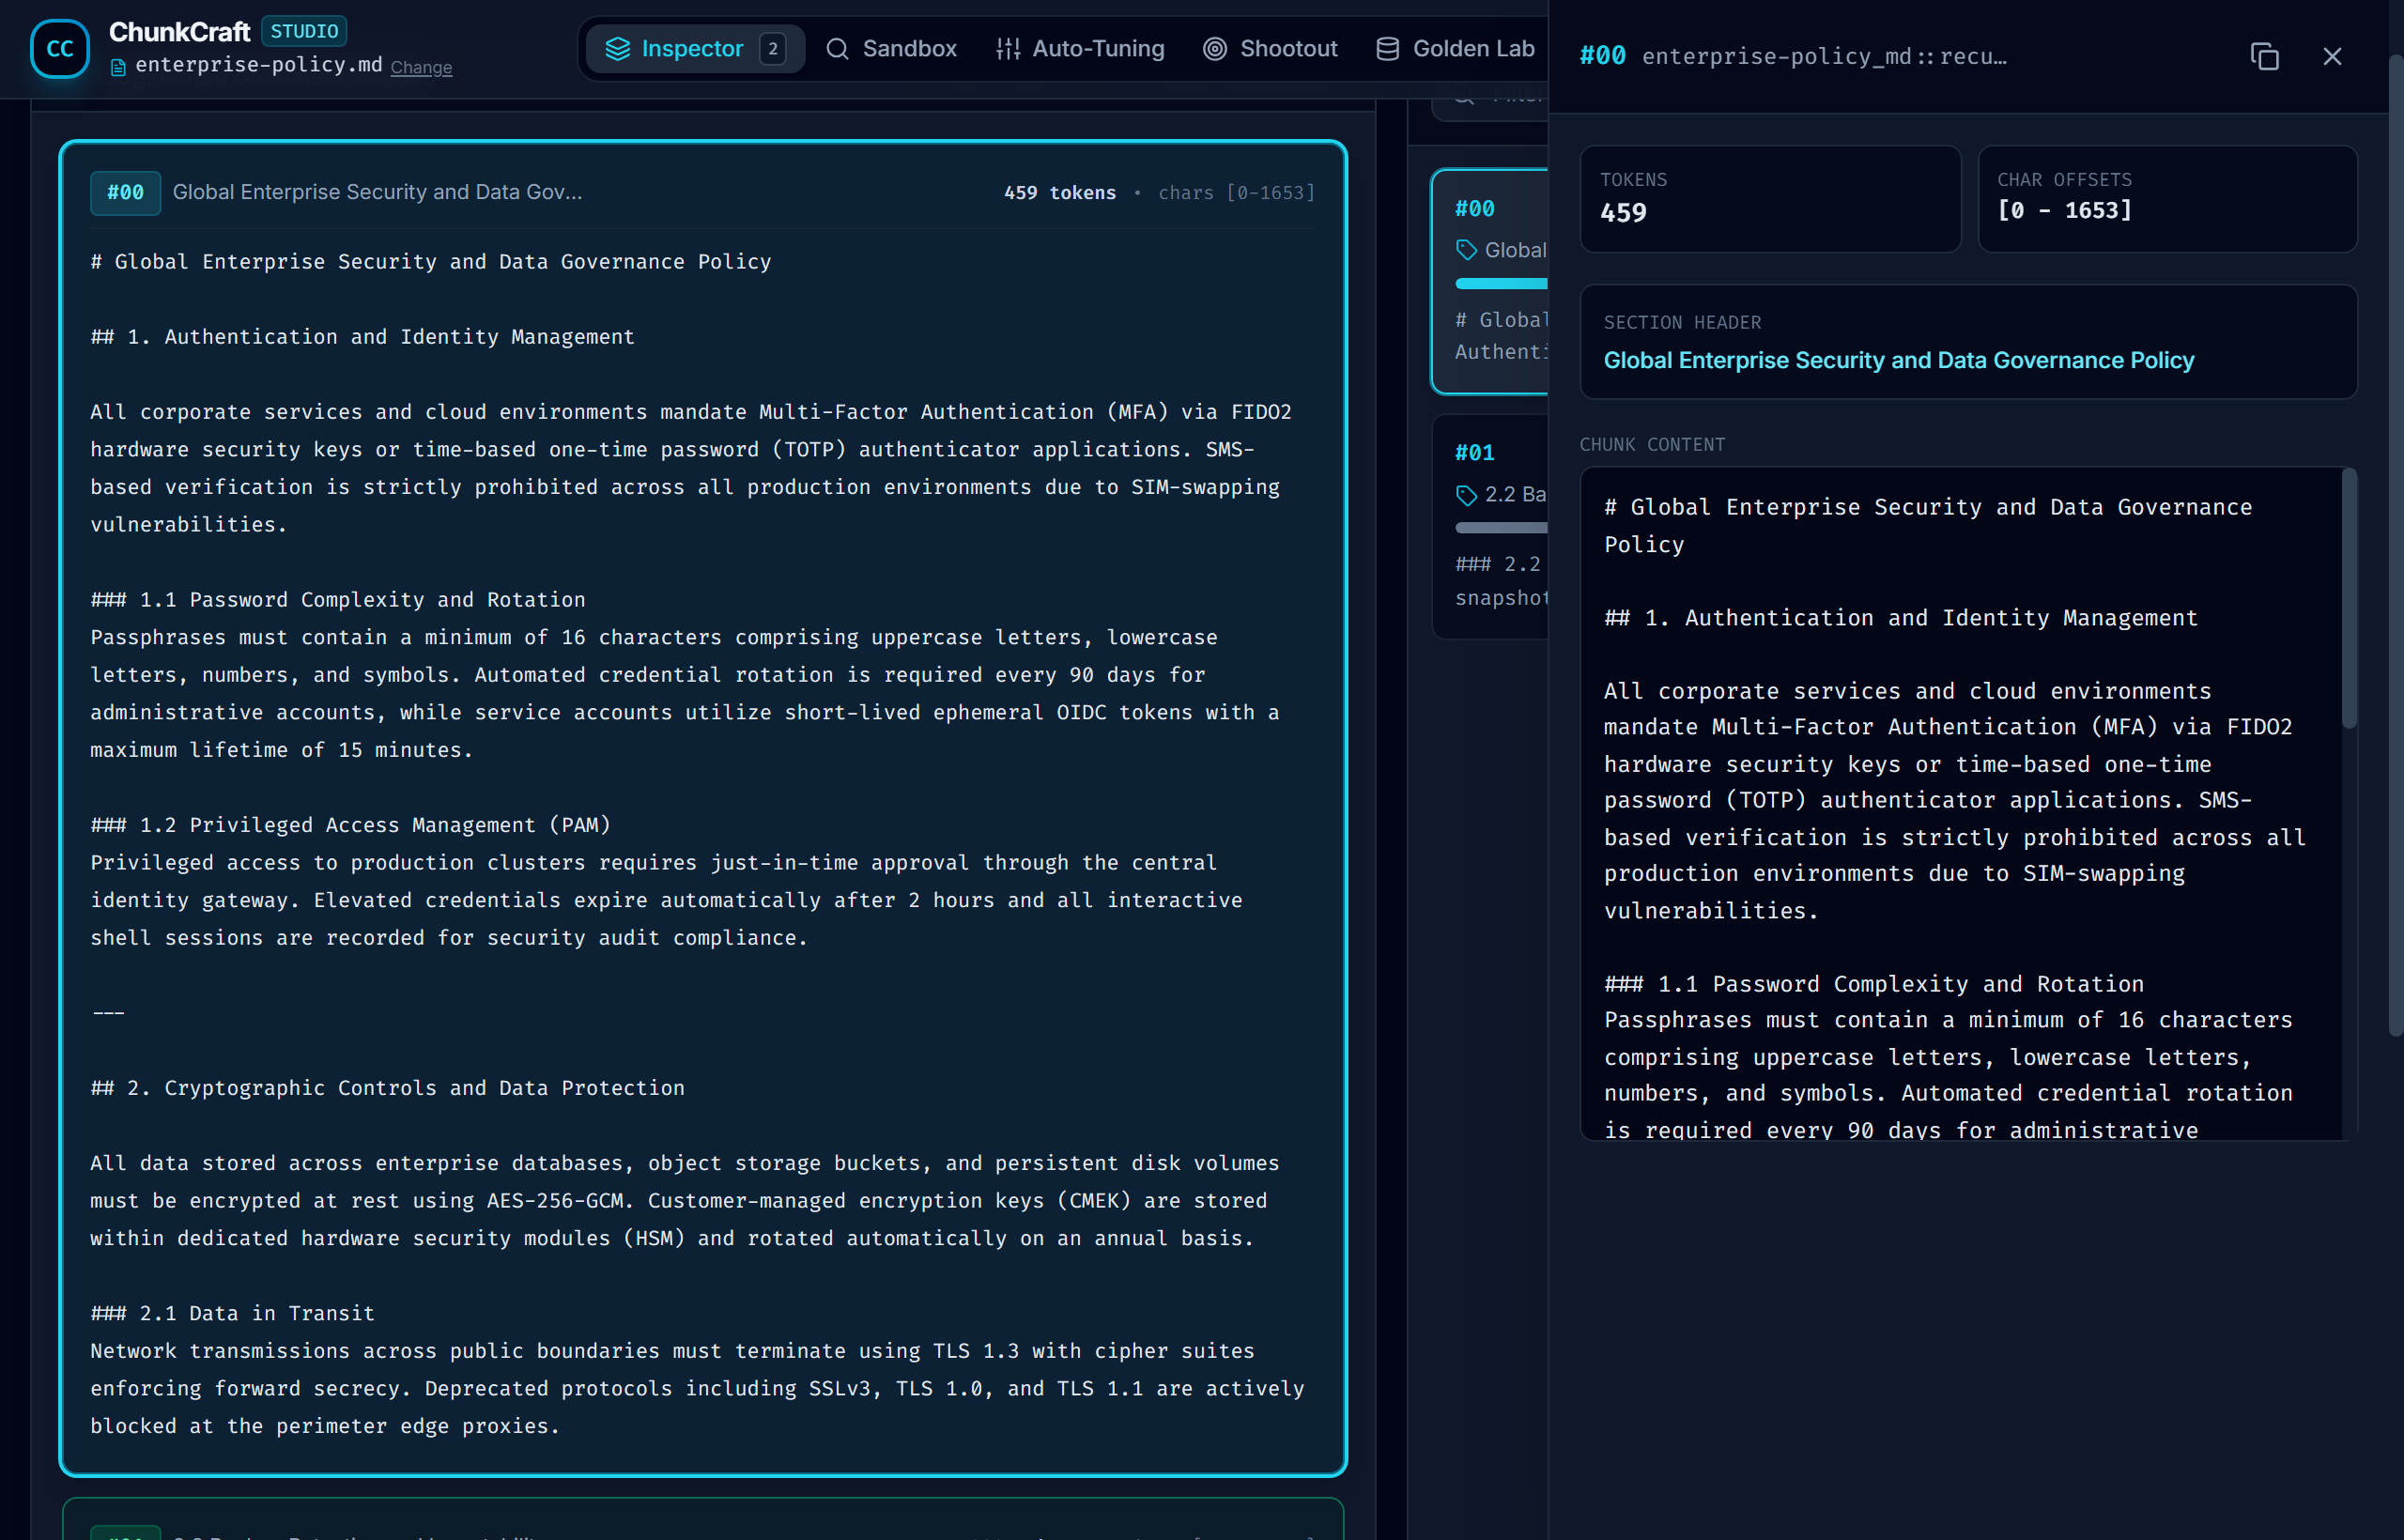
Task: Copy chunk content with copy icon
Action: 2265,57
